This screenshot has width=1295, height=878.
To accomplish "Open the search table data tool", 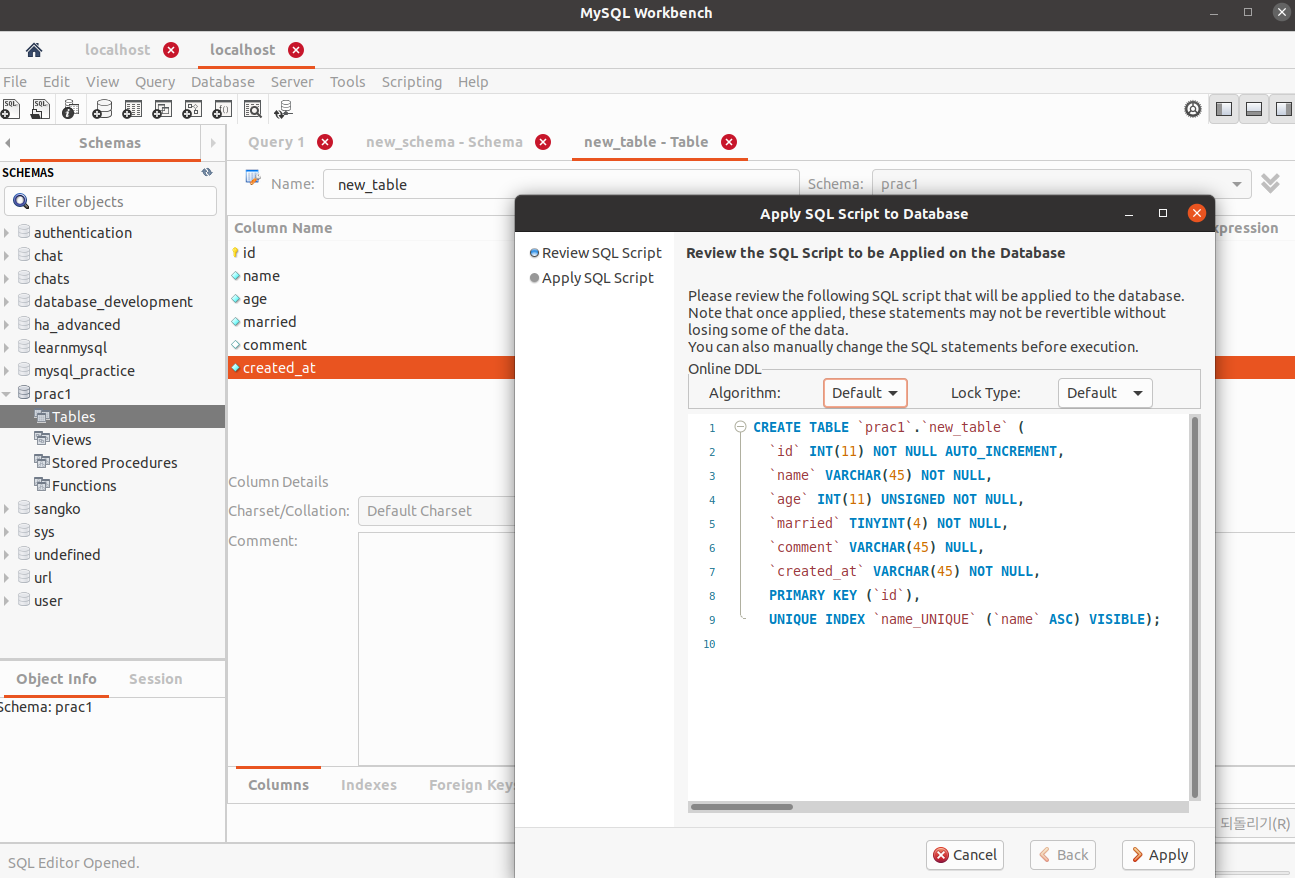I will click(251, 108).
